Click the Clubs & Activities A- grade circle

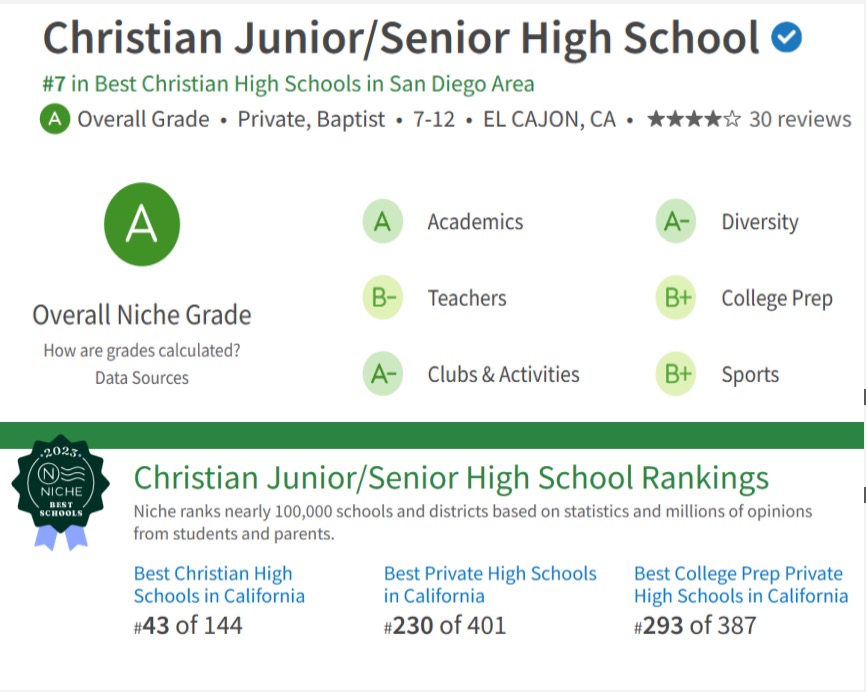pyautogui.click(x=383, y=374)
